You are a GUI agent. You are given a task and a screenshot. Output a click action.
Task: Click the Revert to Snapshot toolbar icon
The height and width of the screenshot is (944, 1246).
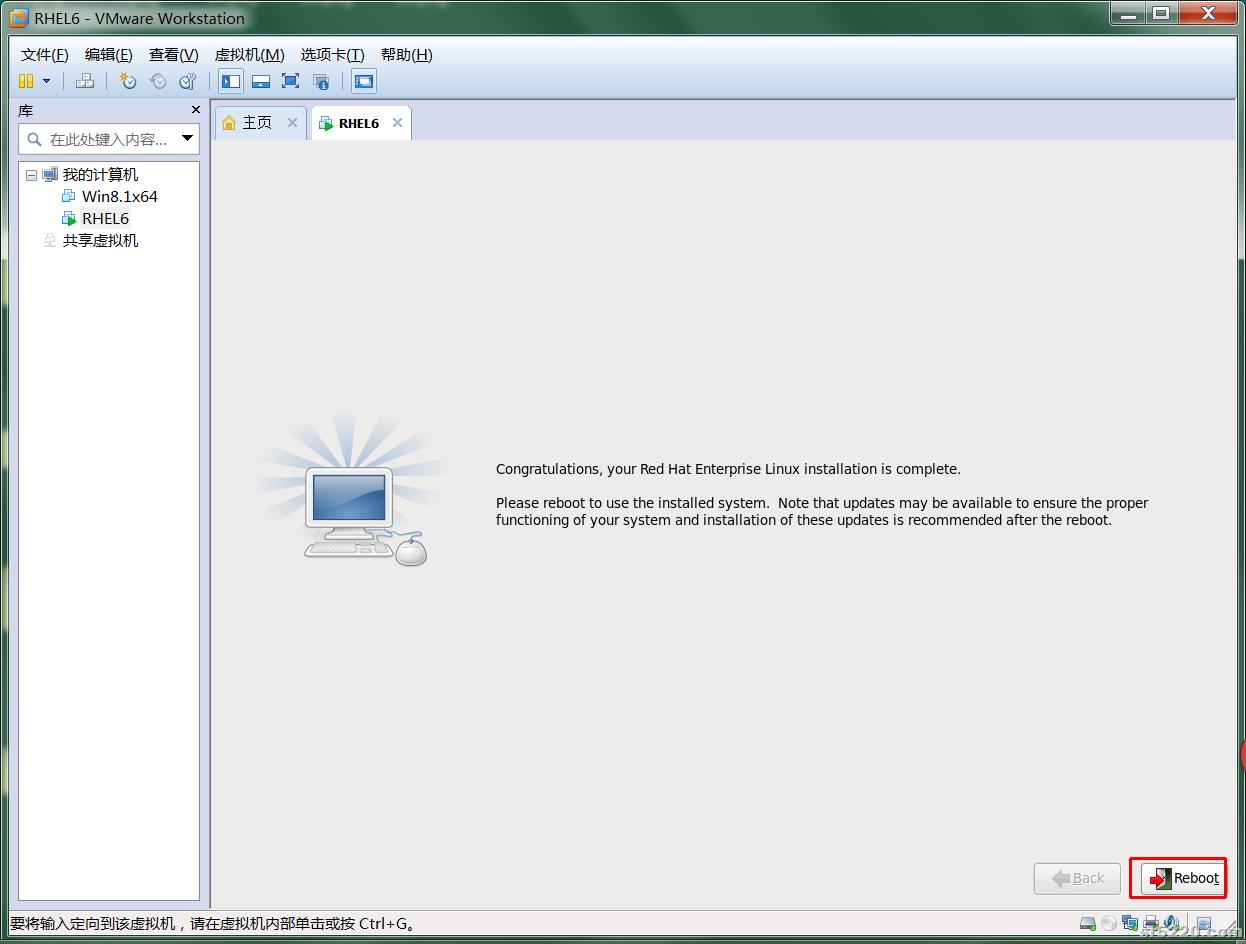coord(158,81)
